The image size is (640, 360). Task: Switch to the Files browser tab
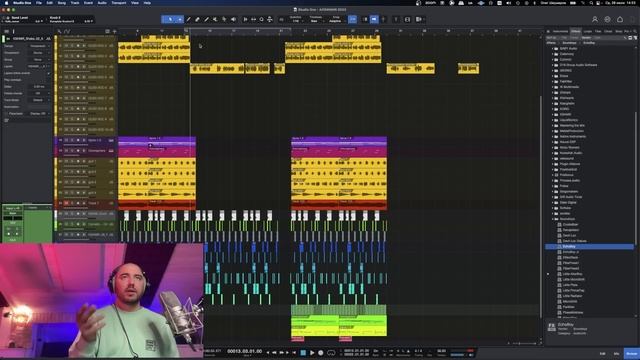[x=598, y=31]
